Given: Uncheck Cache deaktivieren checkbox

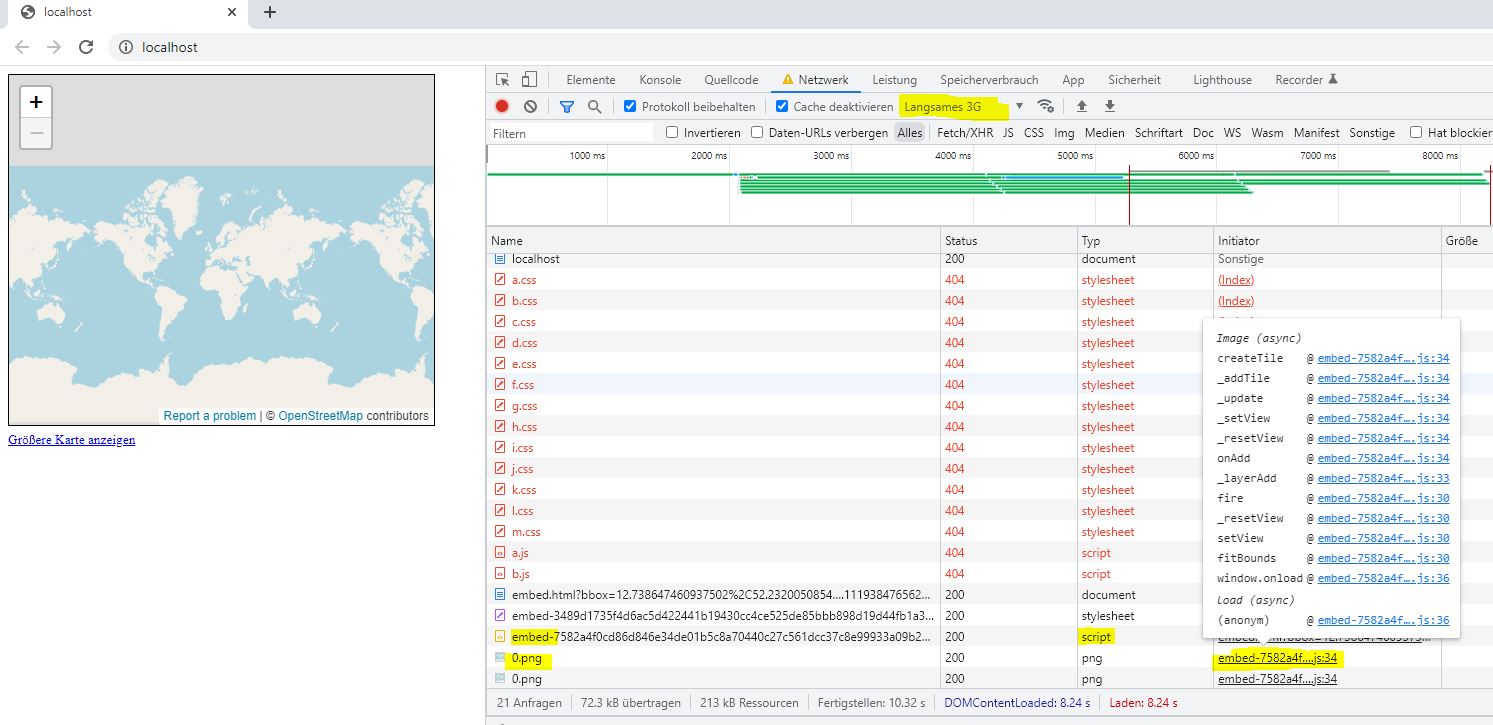Looking at the screenshot, I should (x=782, y=107).
